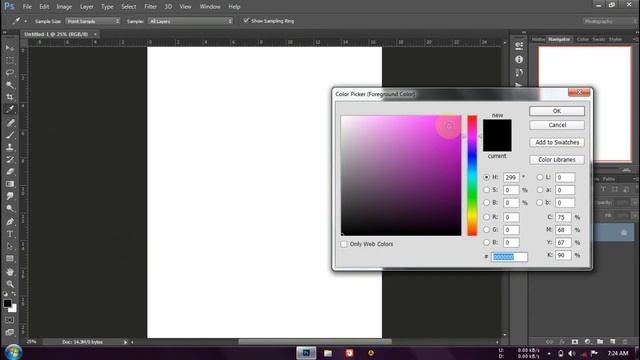Select the Rectangular Marquee tool
Viewport: 640px width, 360px height.
[10, 60]
